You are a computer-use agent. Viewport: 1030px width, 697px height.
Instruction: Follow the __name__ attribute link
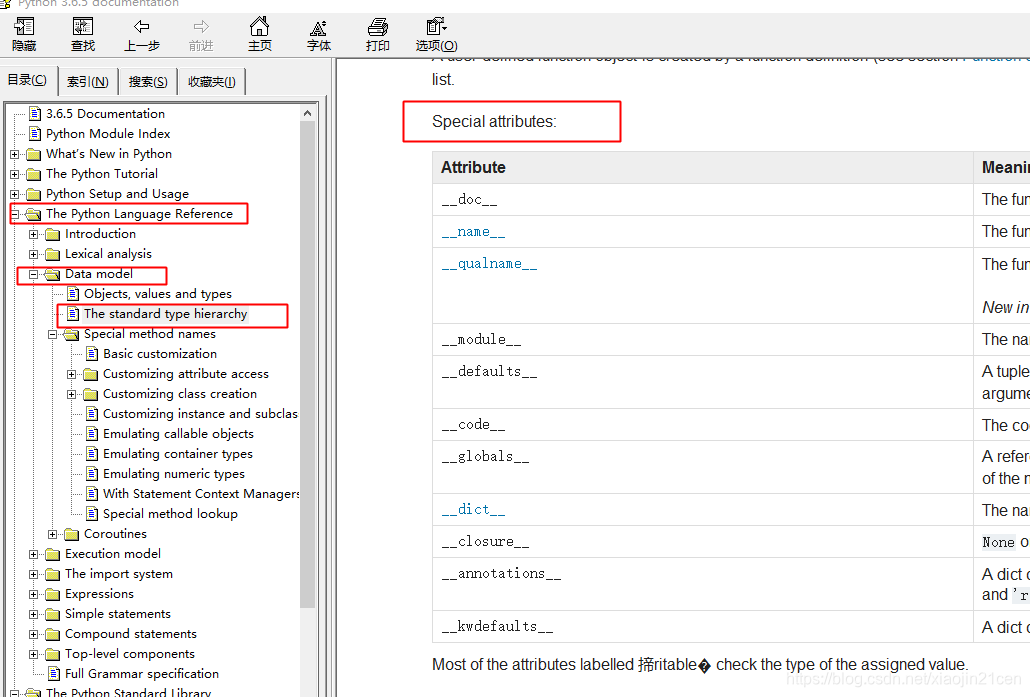point(473,232)
